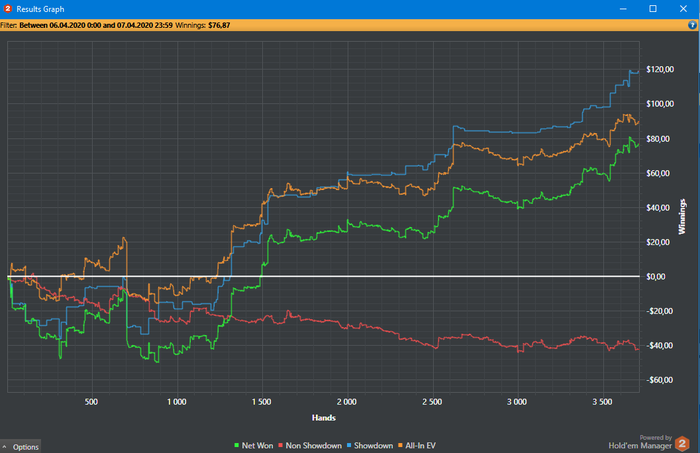Click the Hold'em Manager app icon in title bar
The height and width of the screenshot is (453, 700).
[7, 8]
